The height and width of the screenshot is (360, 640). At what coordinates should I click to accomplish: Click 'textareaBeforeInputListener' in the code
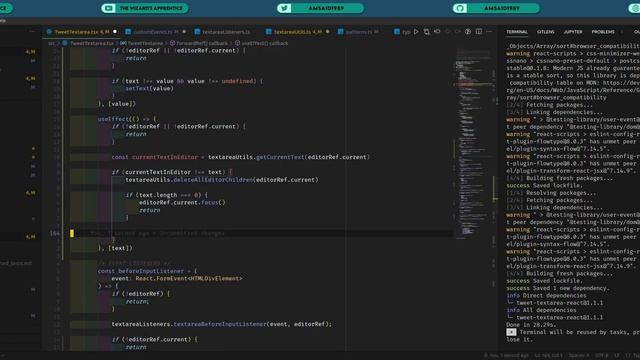point(220,324)
